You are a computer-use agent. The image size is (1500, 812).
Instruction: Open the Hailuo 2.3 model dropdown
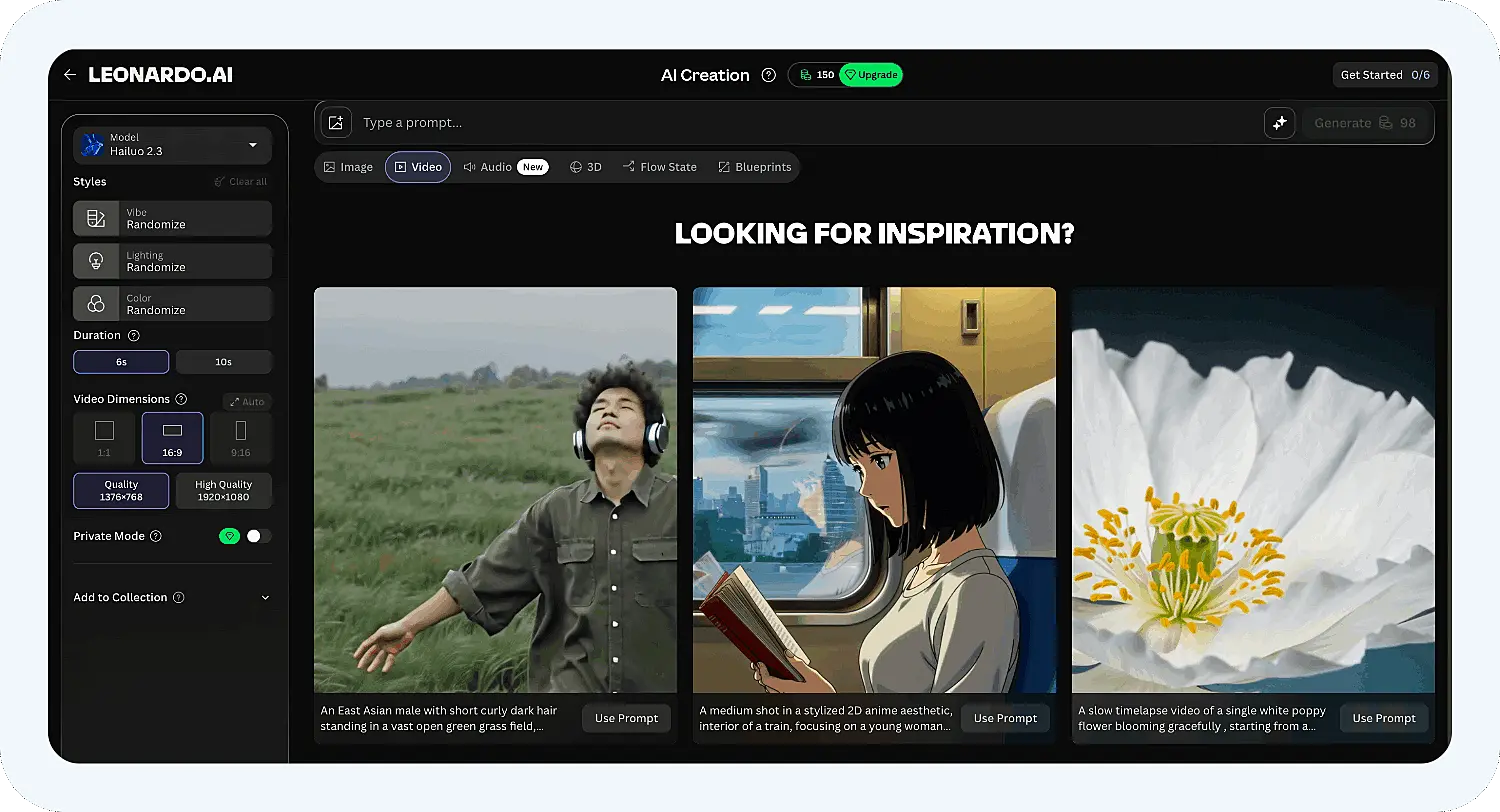(x=172, y=145)
